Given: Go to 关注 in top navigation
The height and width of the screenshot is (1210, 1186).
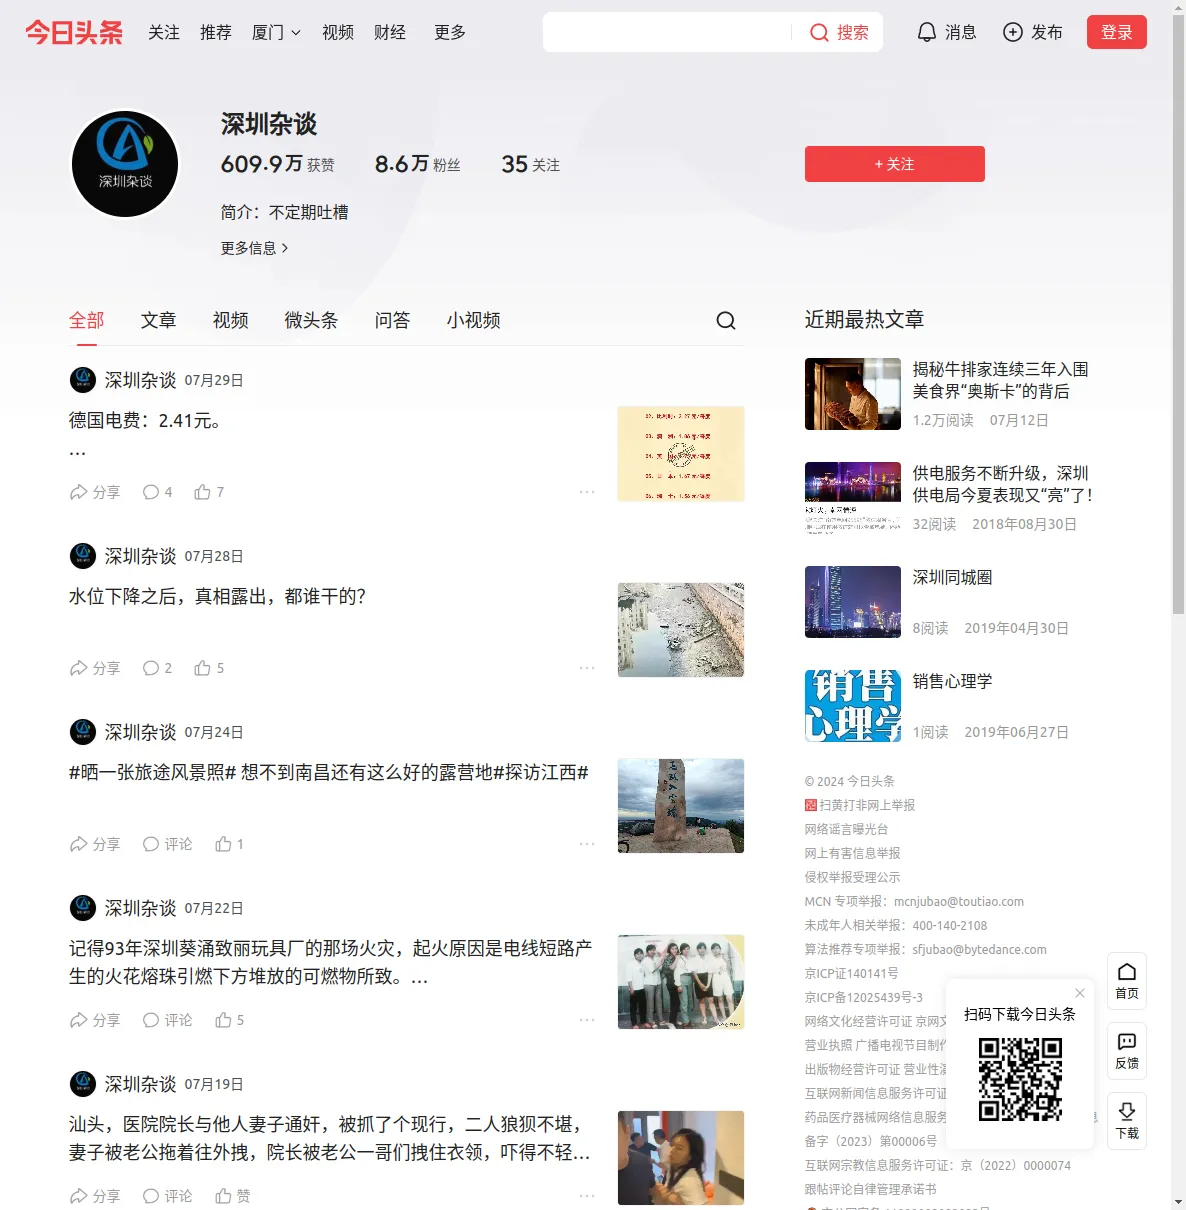Looking at the screenshot, I should click(x=164, y=32).
